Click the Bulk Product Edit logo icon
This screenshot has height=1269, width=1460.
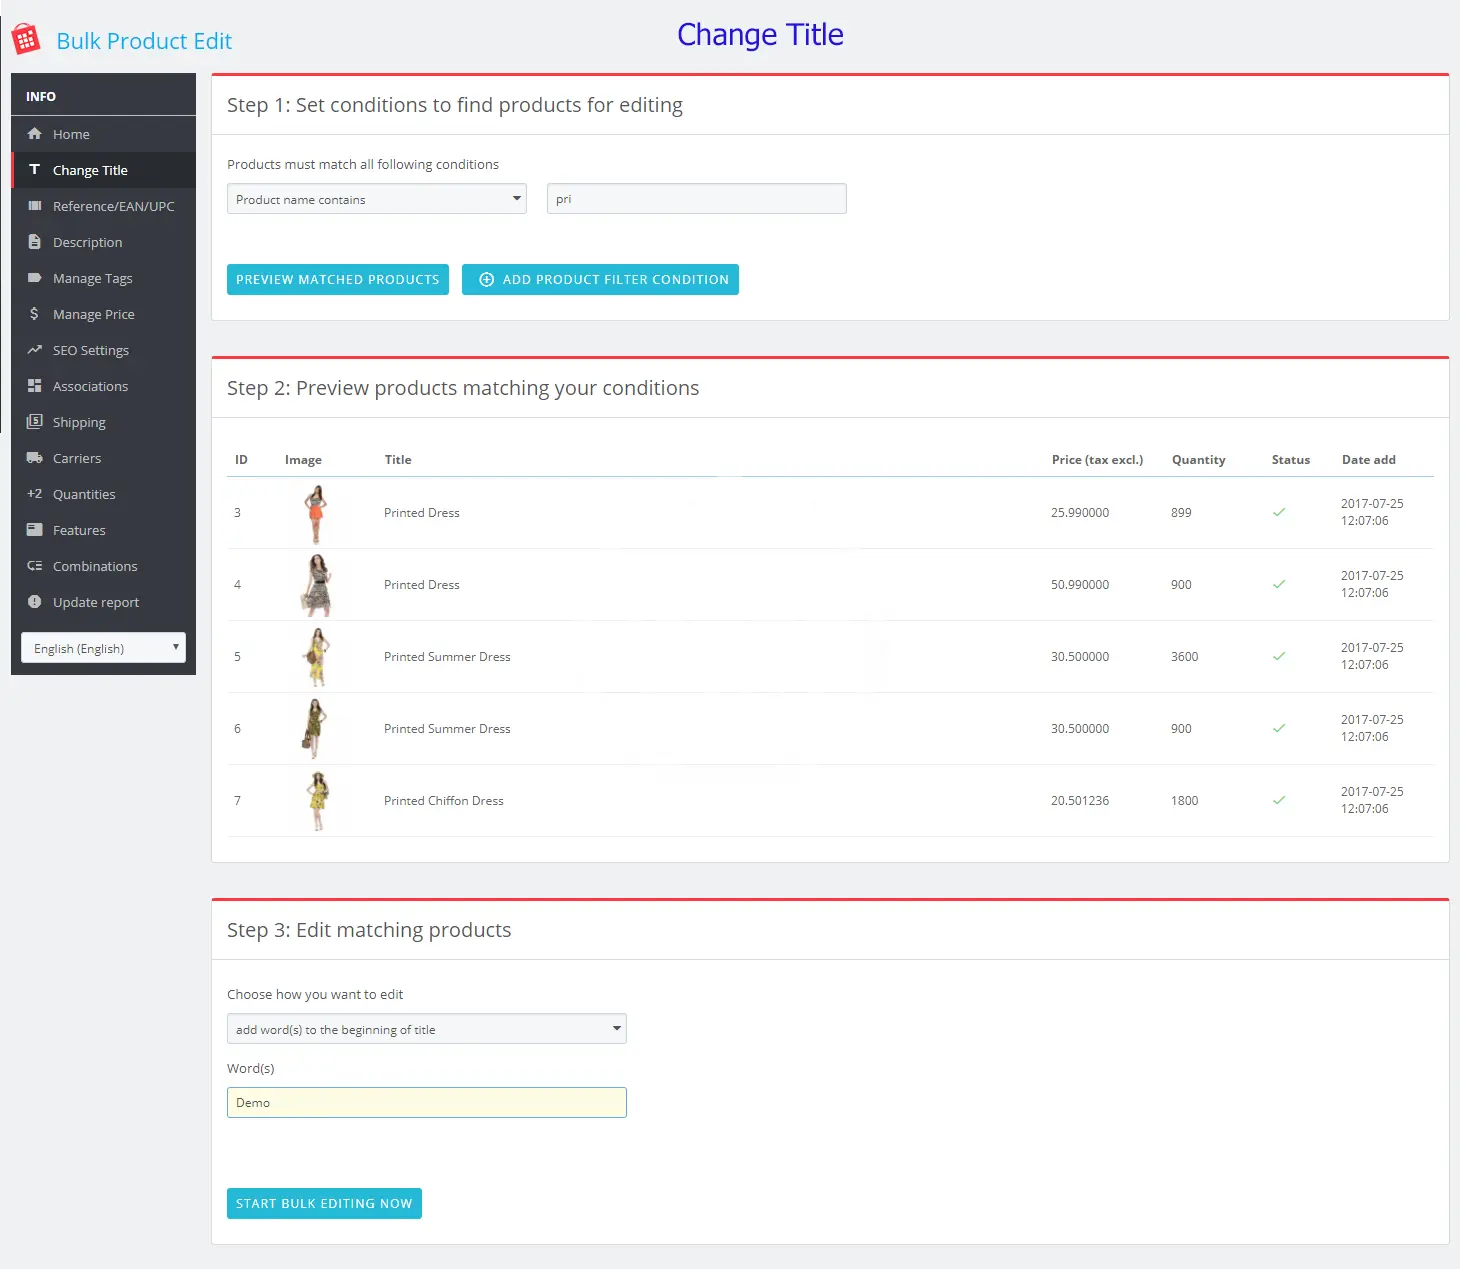point(26,39)
